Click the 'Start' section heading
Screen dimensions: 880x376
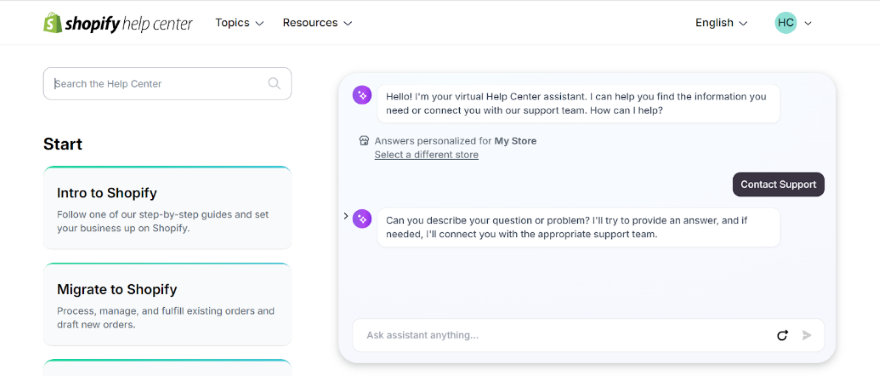coord(62,144)
